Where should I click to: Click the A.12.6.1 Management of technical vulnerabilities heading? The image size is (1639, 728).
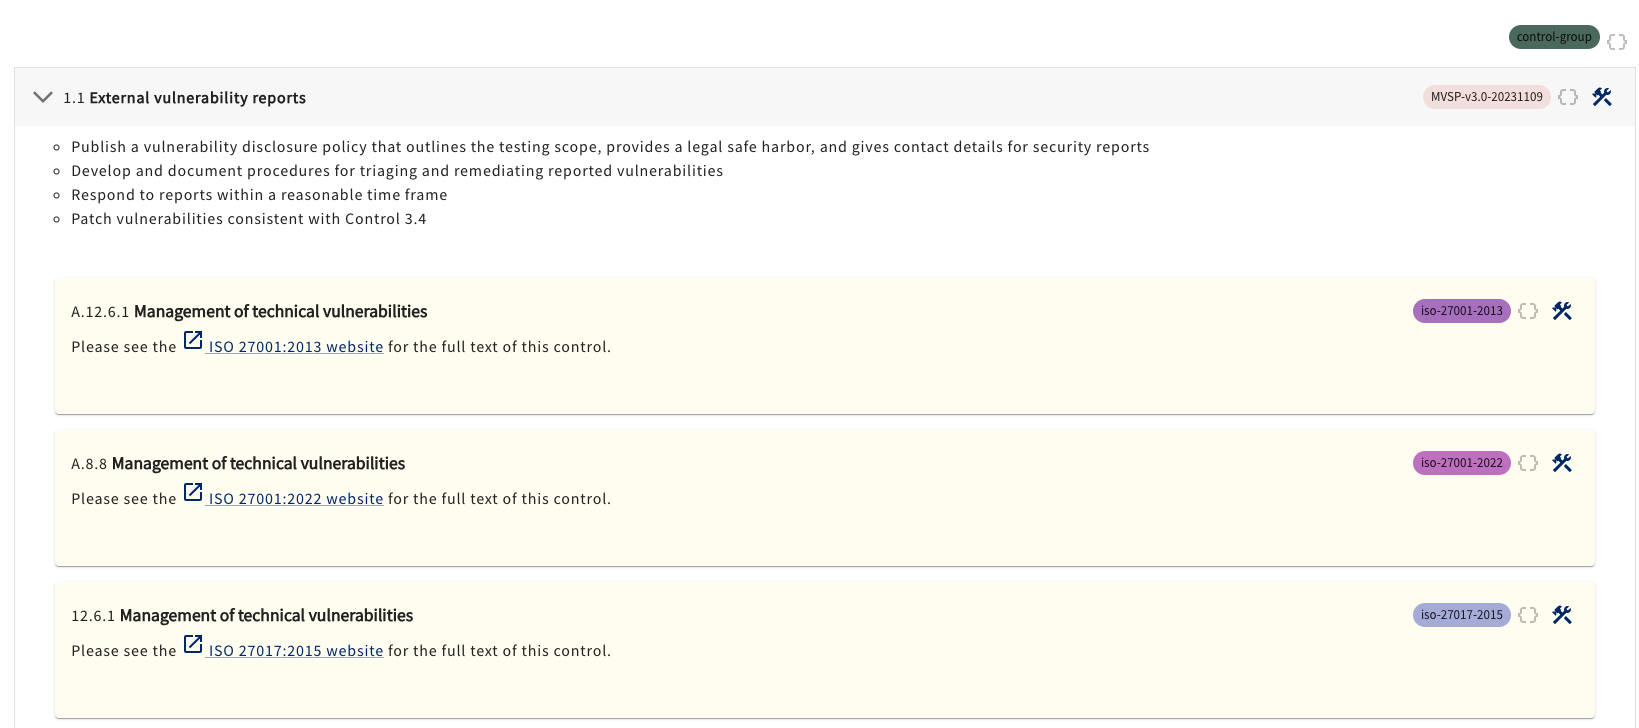point(280,312)
